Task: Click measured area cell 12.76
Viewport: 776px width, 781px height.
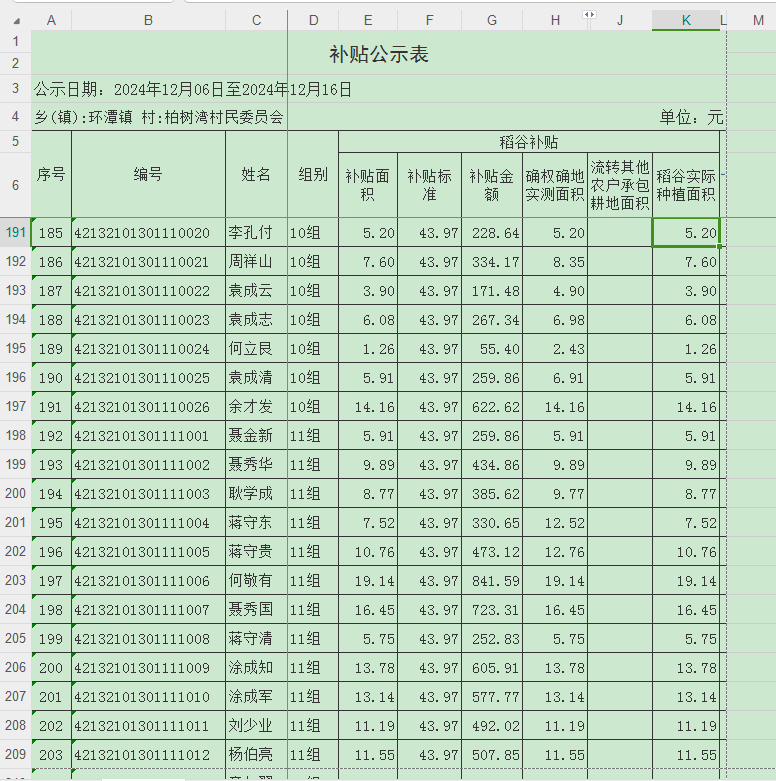Action: pos(555,551)
